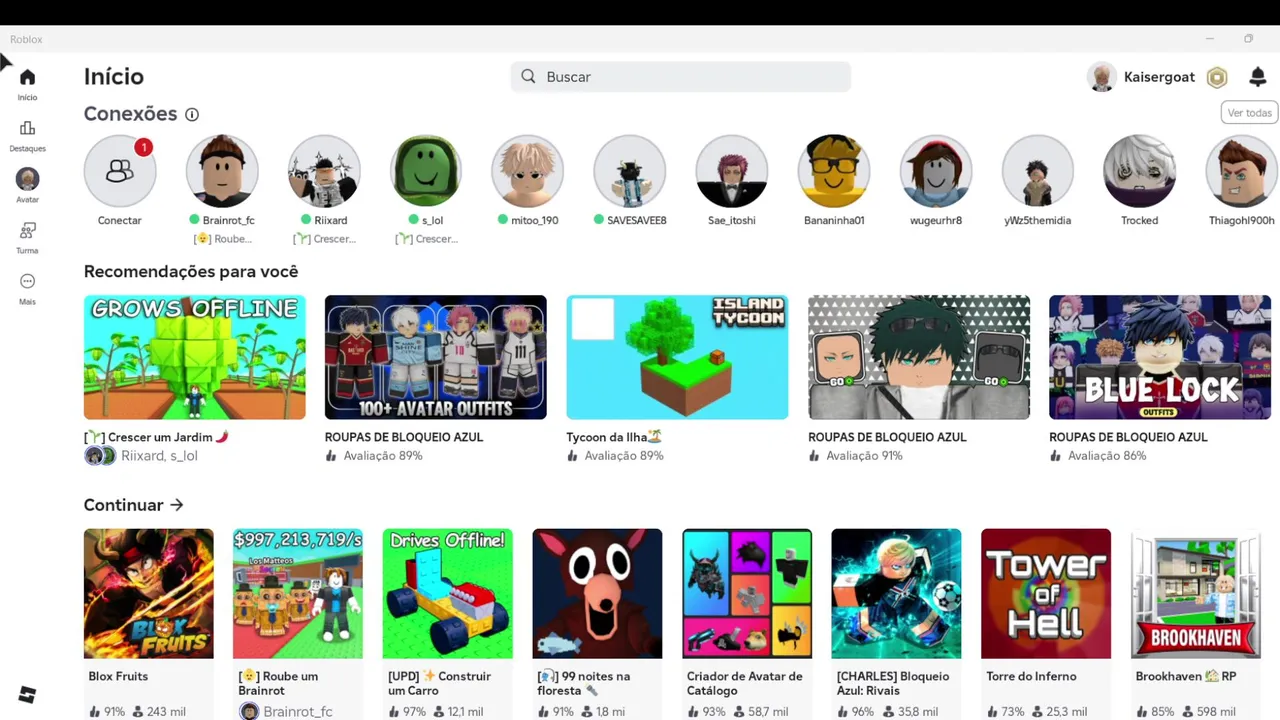Open the Tower of Hell thumbnail
The image size is (1280, 720).
pyautogui.click(x=1046, y=594)
